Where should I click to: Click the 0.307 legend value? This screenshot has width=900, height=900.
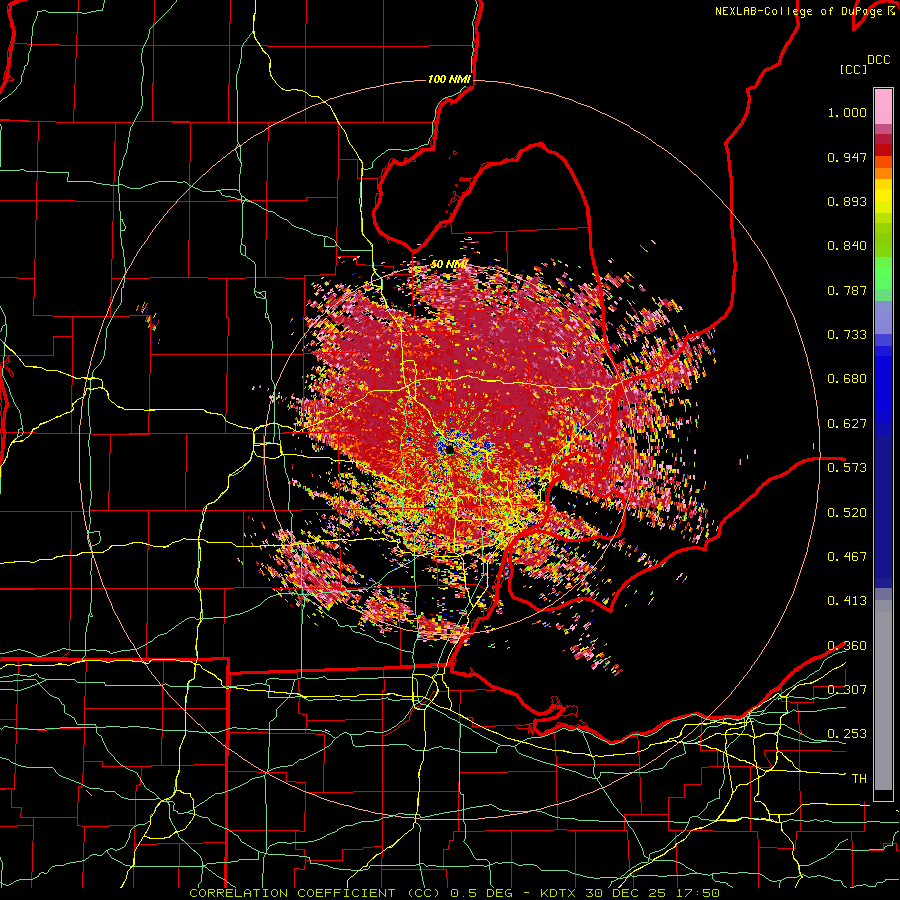point(847,689)
